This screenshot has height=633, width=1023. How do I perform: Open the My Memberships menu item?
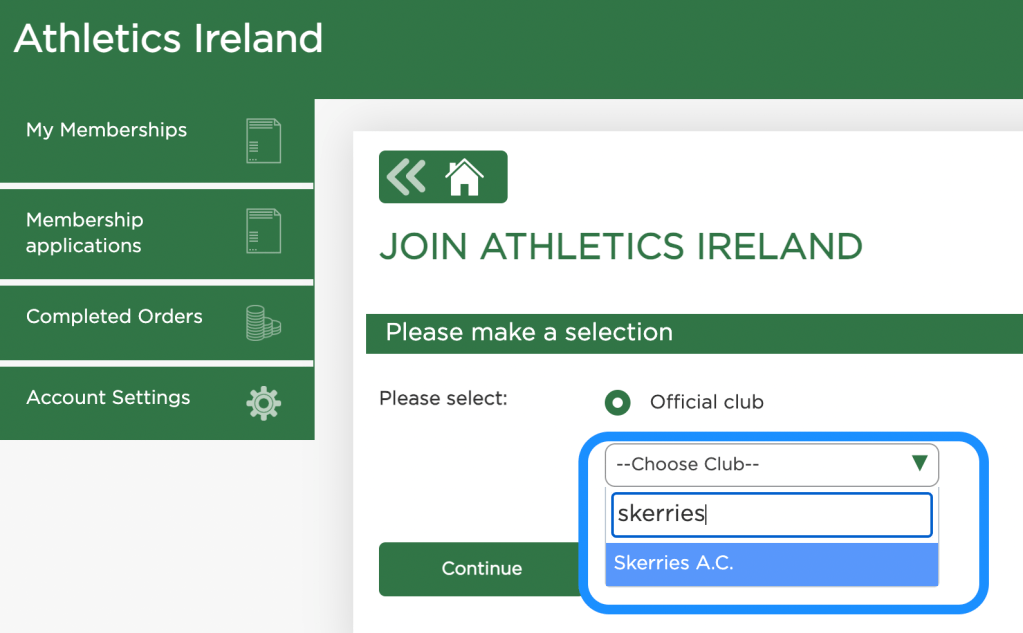pos(107,130)
